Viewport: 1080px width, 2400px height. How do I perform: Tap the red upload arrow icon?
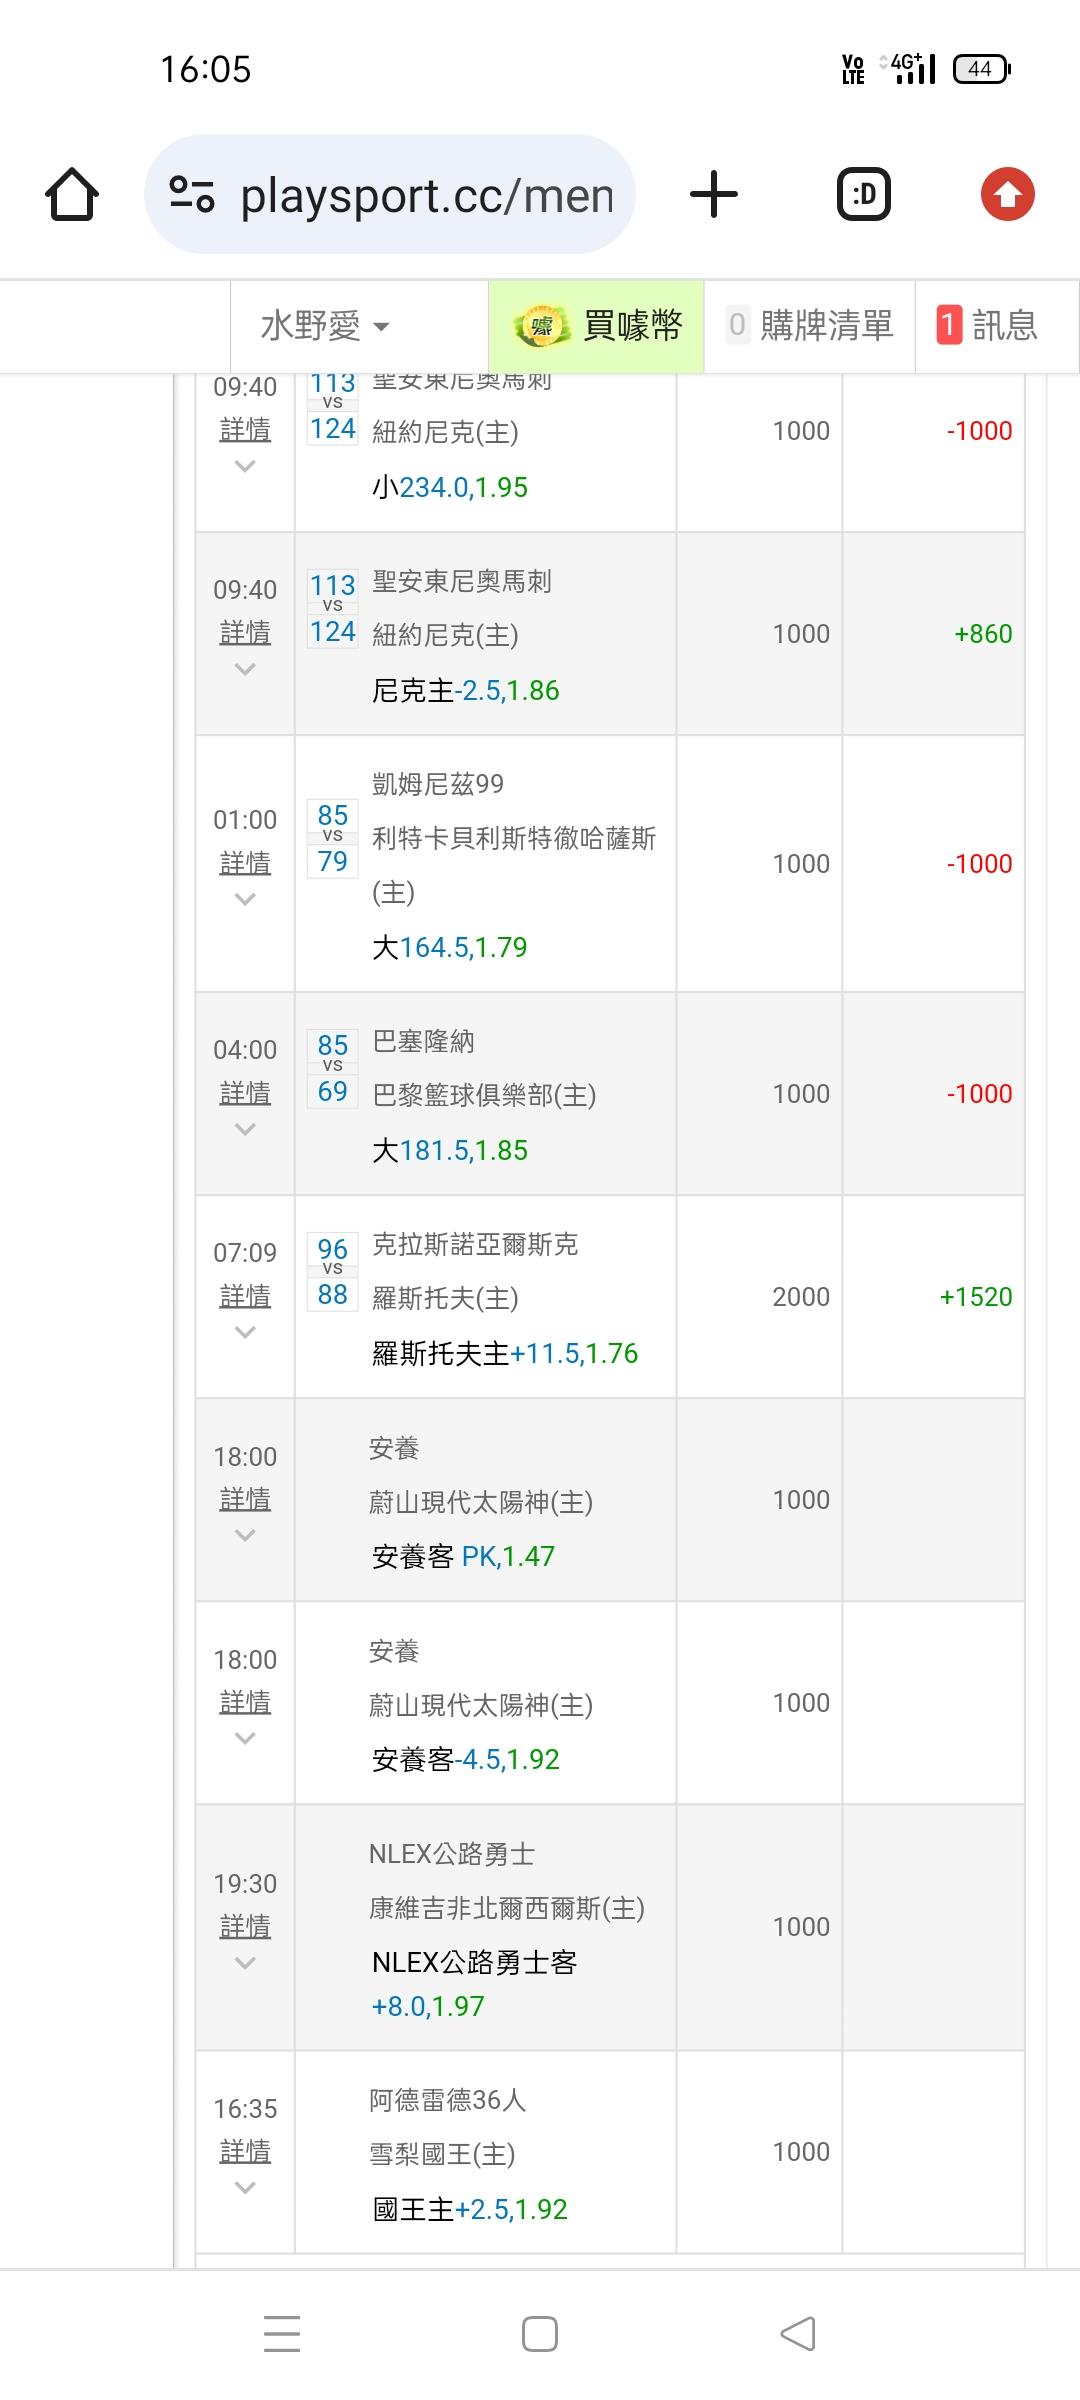coord(1007,194)
